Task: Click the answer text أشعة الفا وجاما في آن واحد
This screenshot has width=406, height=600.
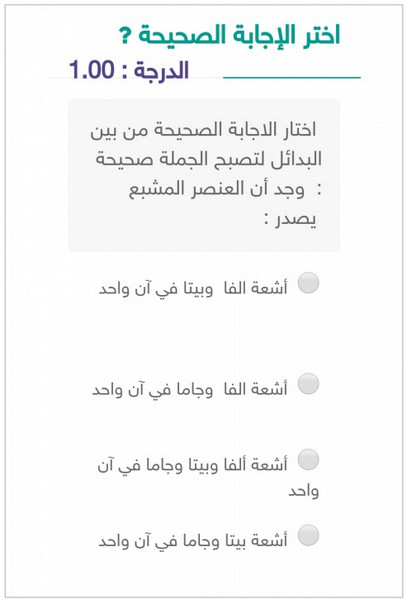Action: (190, 390)
